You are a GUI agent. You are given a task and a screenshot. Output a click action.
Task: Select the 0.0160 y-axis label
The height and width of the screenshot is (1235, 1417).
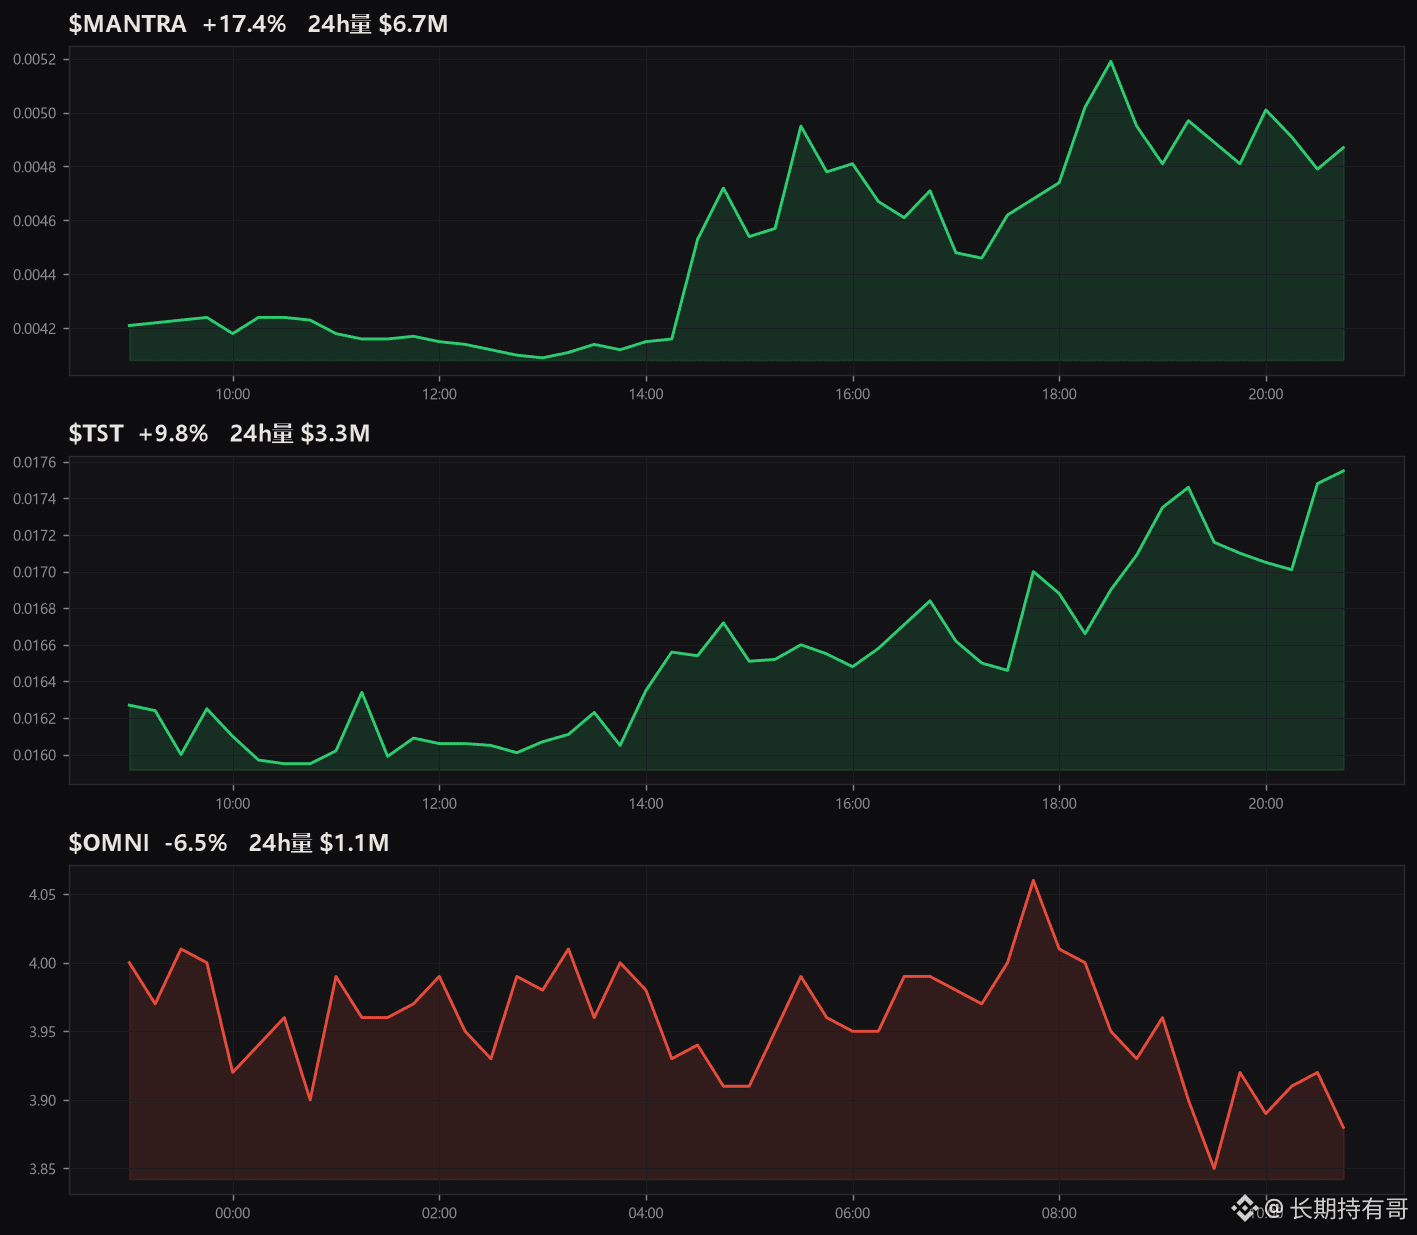coord(35,756)
